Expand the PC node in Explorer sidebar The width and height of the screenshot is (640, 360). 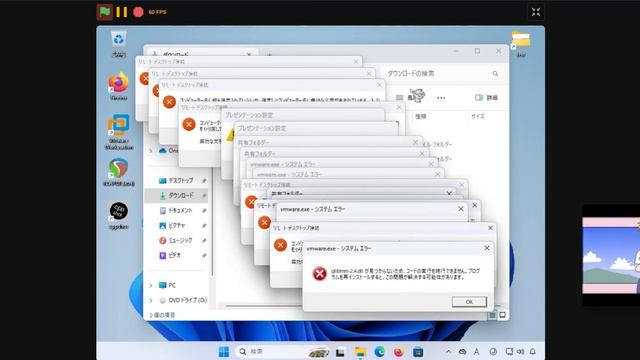[x=151, y=285]
